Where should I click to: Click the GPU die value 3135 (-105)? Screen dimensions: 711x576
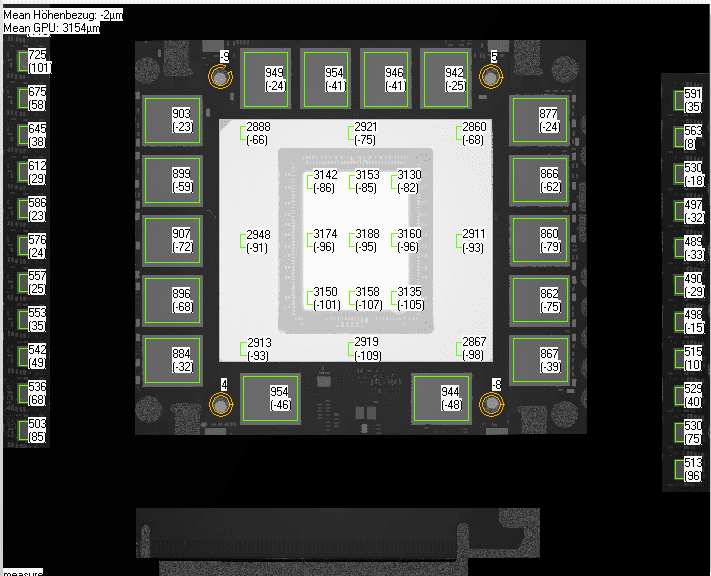click(x=411, y=298)
